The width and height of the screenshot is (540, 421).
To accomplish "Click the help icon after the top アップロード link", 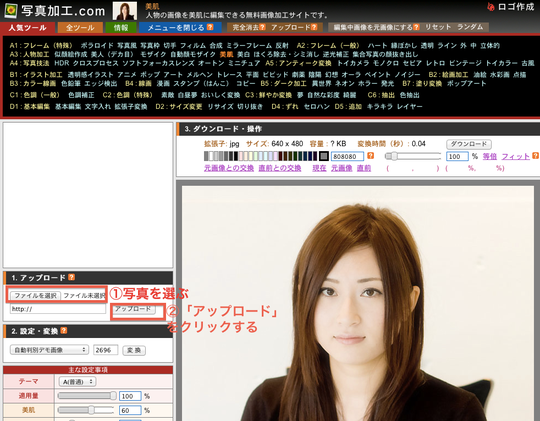I will point(314,27).
